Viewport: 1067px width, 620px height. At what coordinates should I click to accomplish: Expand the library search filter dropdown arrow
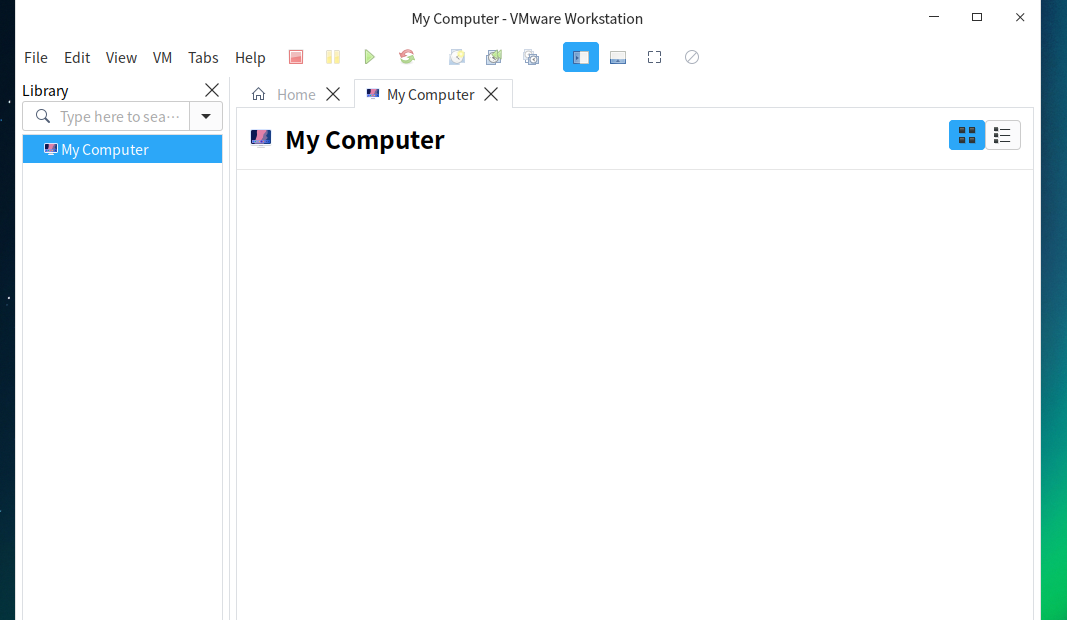point(206,116)
